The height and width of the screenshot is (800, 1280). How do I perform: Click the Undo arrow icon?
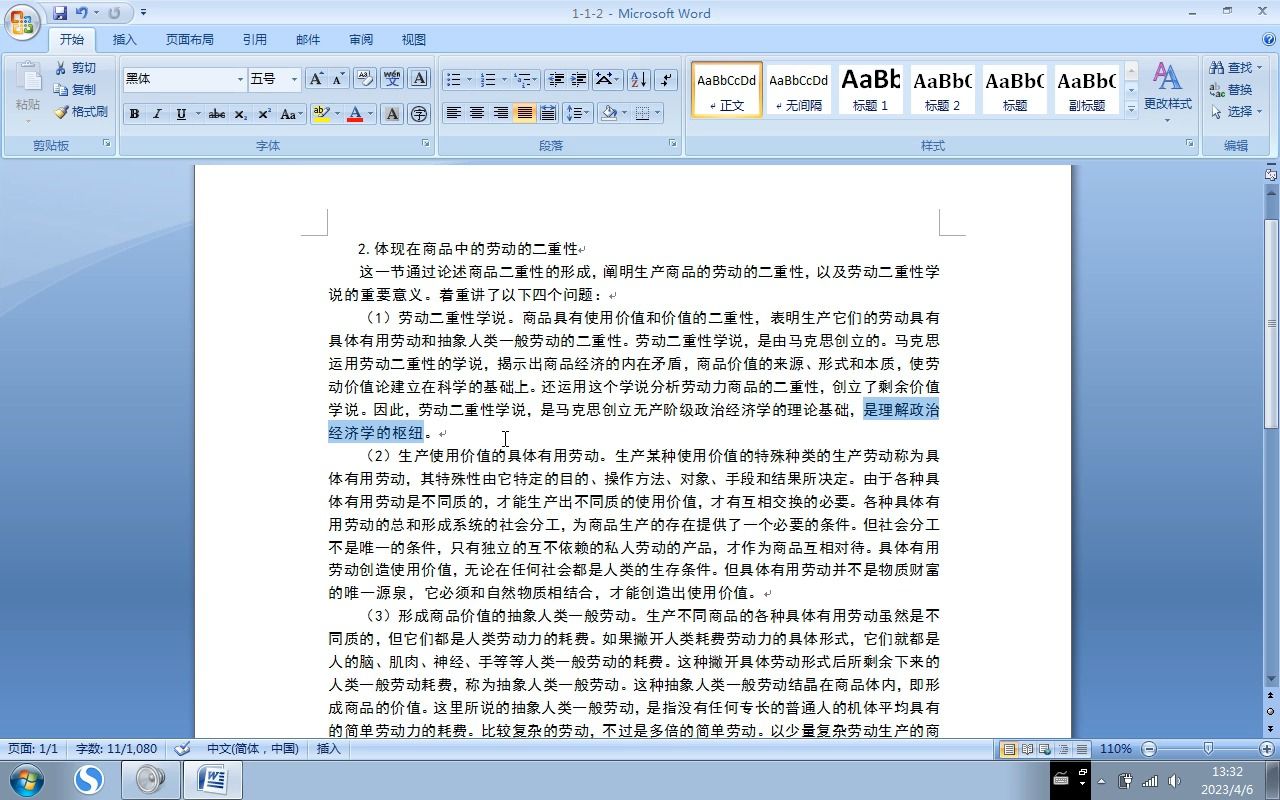82,13
